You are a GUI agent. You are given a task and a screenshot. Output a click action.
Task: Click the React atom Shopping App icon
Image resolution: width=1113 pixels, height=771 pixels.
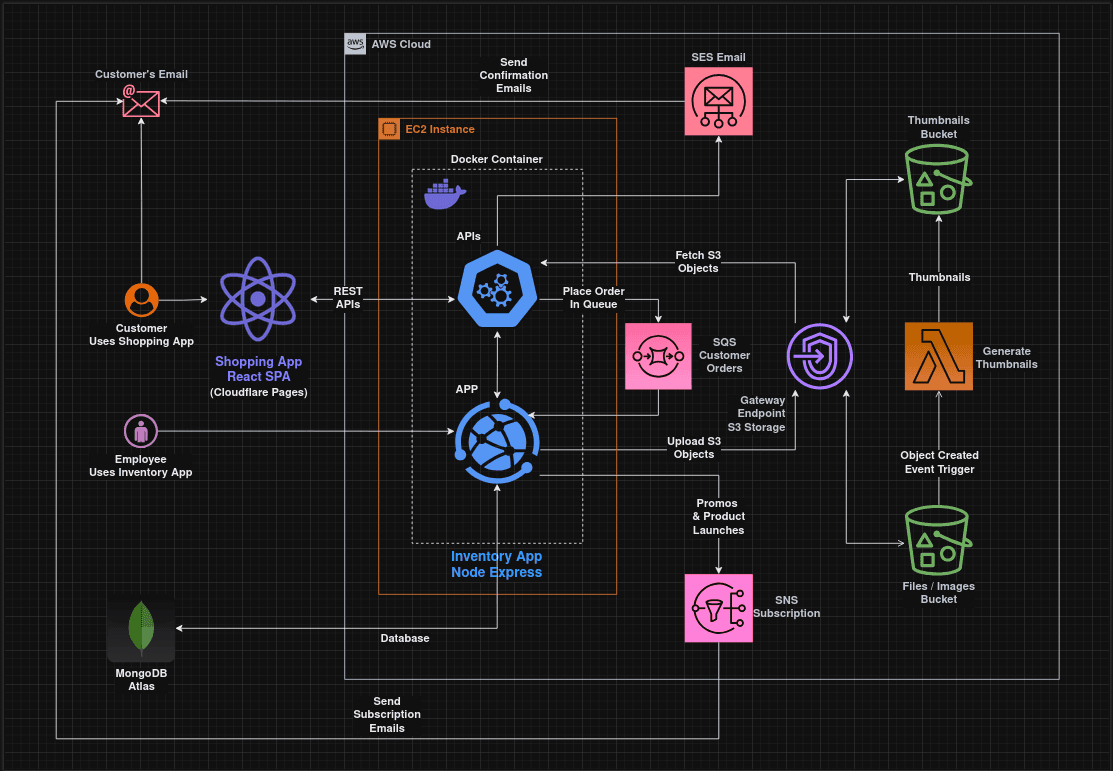(258, 298)
